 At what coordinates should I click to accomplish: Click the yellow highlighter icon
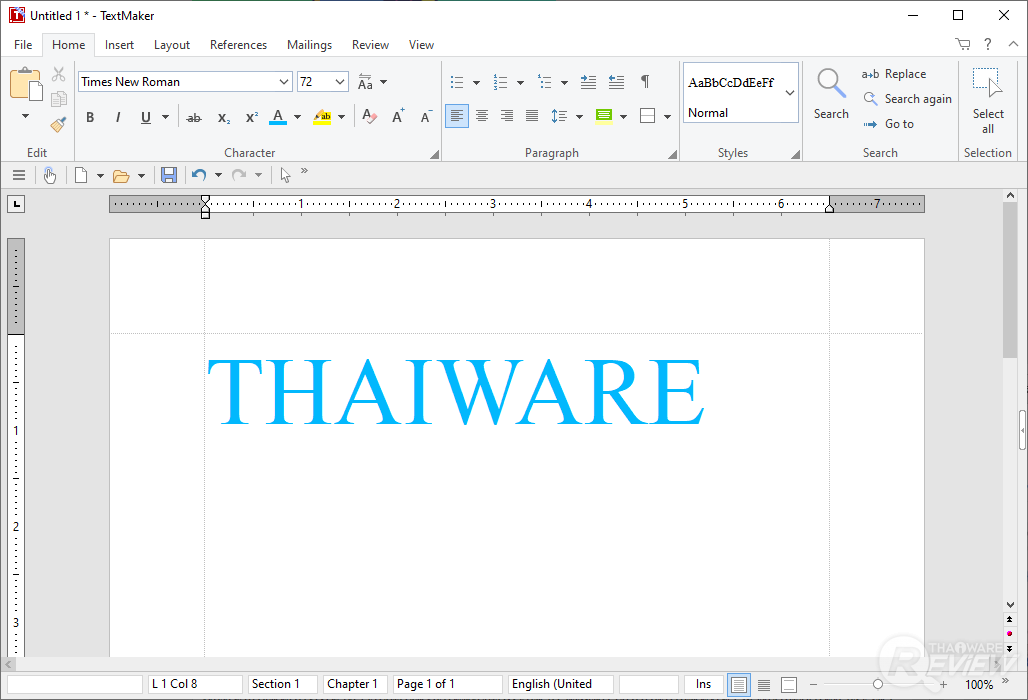(x=322, y=117)
